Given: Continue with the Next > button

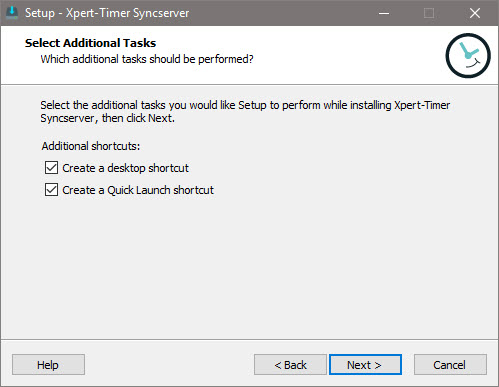Looking at the screenshot, I should coord(365,365).
